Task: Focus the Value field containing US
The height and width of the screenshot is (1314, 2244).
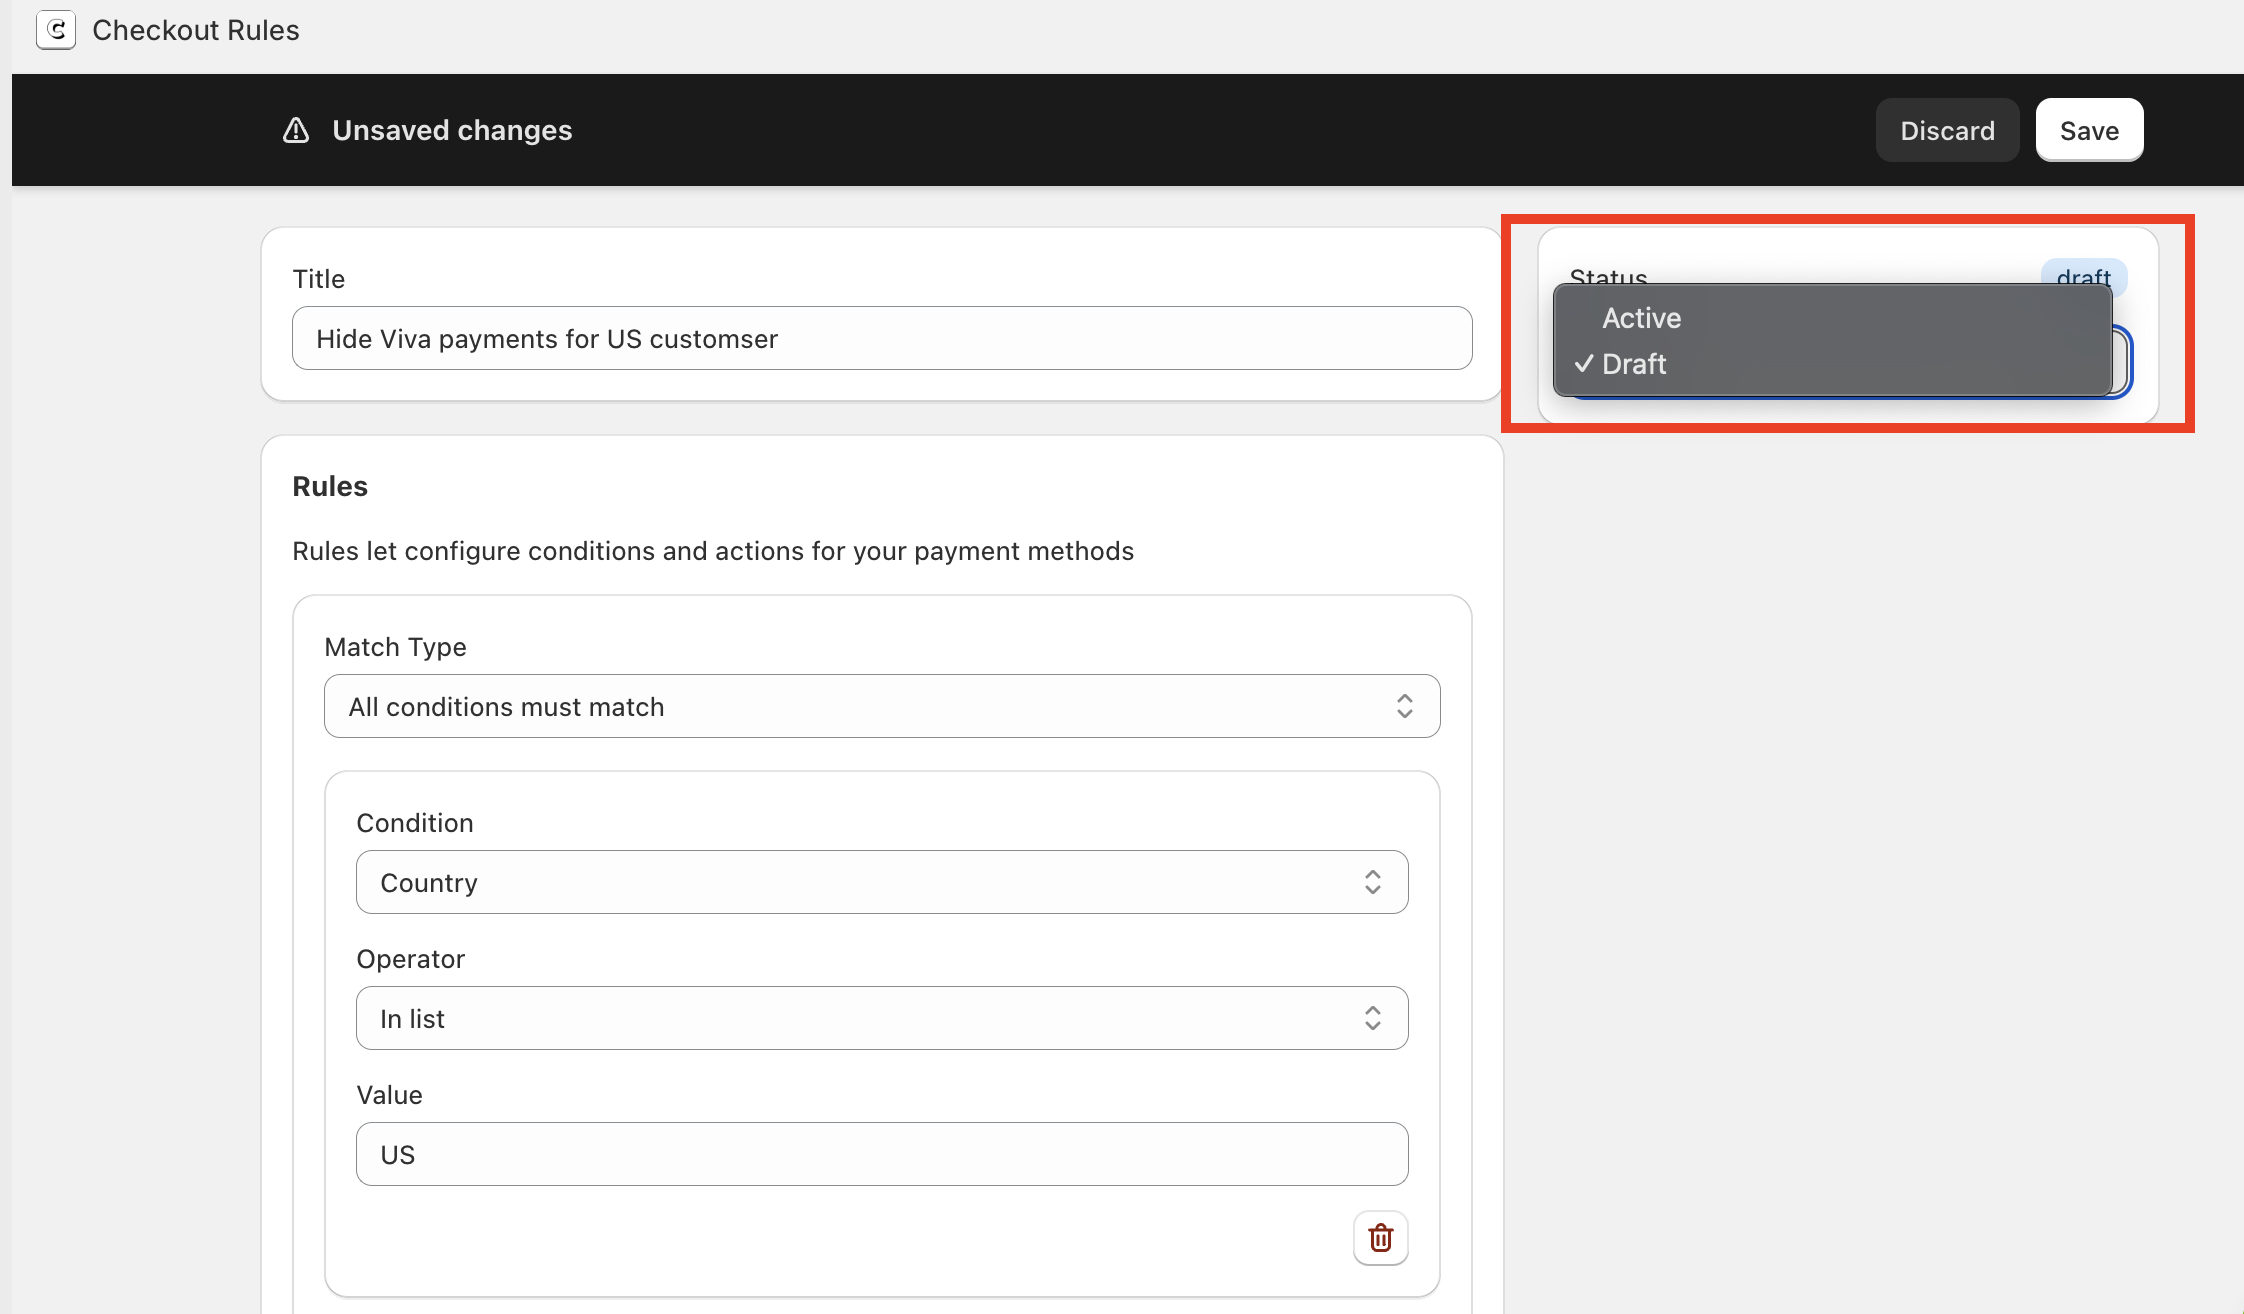Action: click(x=880, y=1154)
